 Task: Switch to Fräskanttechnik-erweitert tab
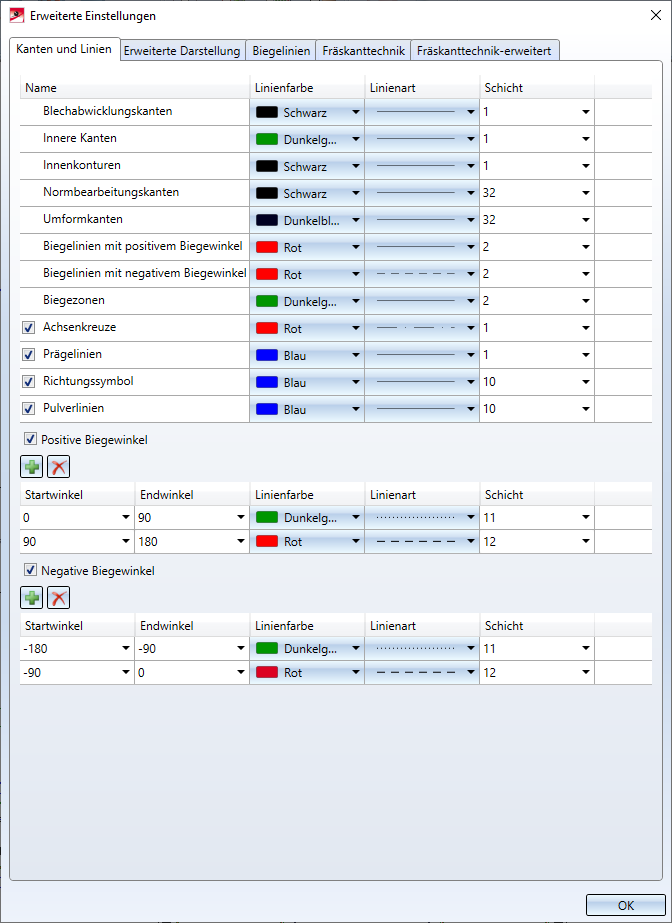(x=484, y=51)
